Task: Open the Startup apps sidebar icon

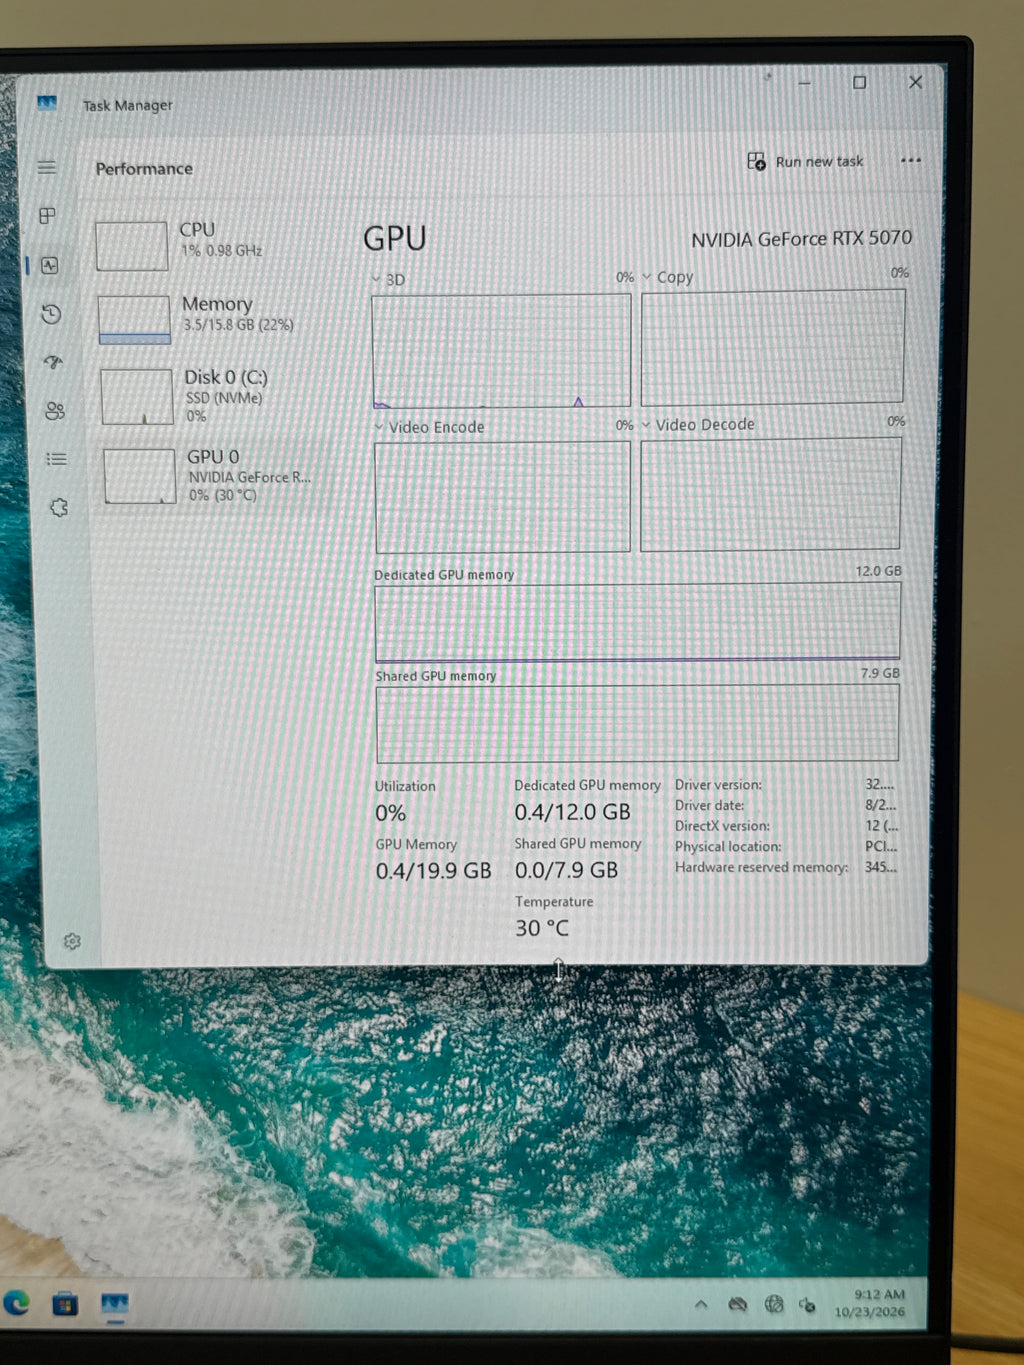Action: coord(54,362)
